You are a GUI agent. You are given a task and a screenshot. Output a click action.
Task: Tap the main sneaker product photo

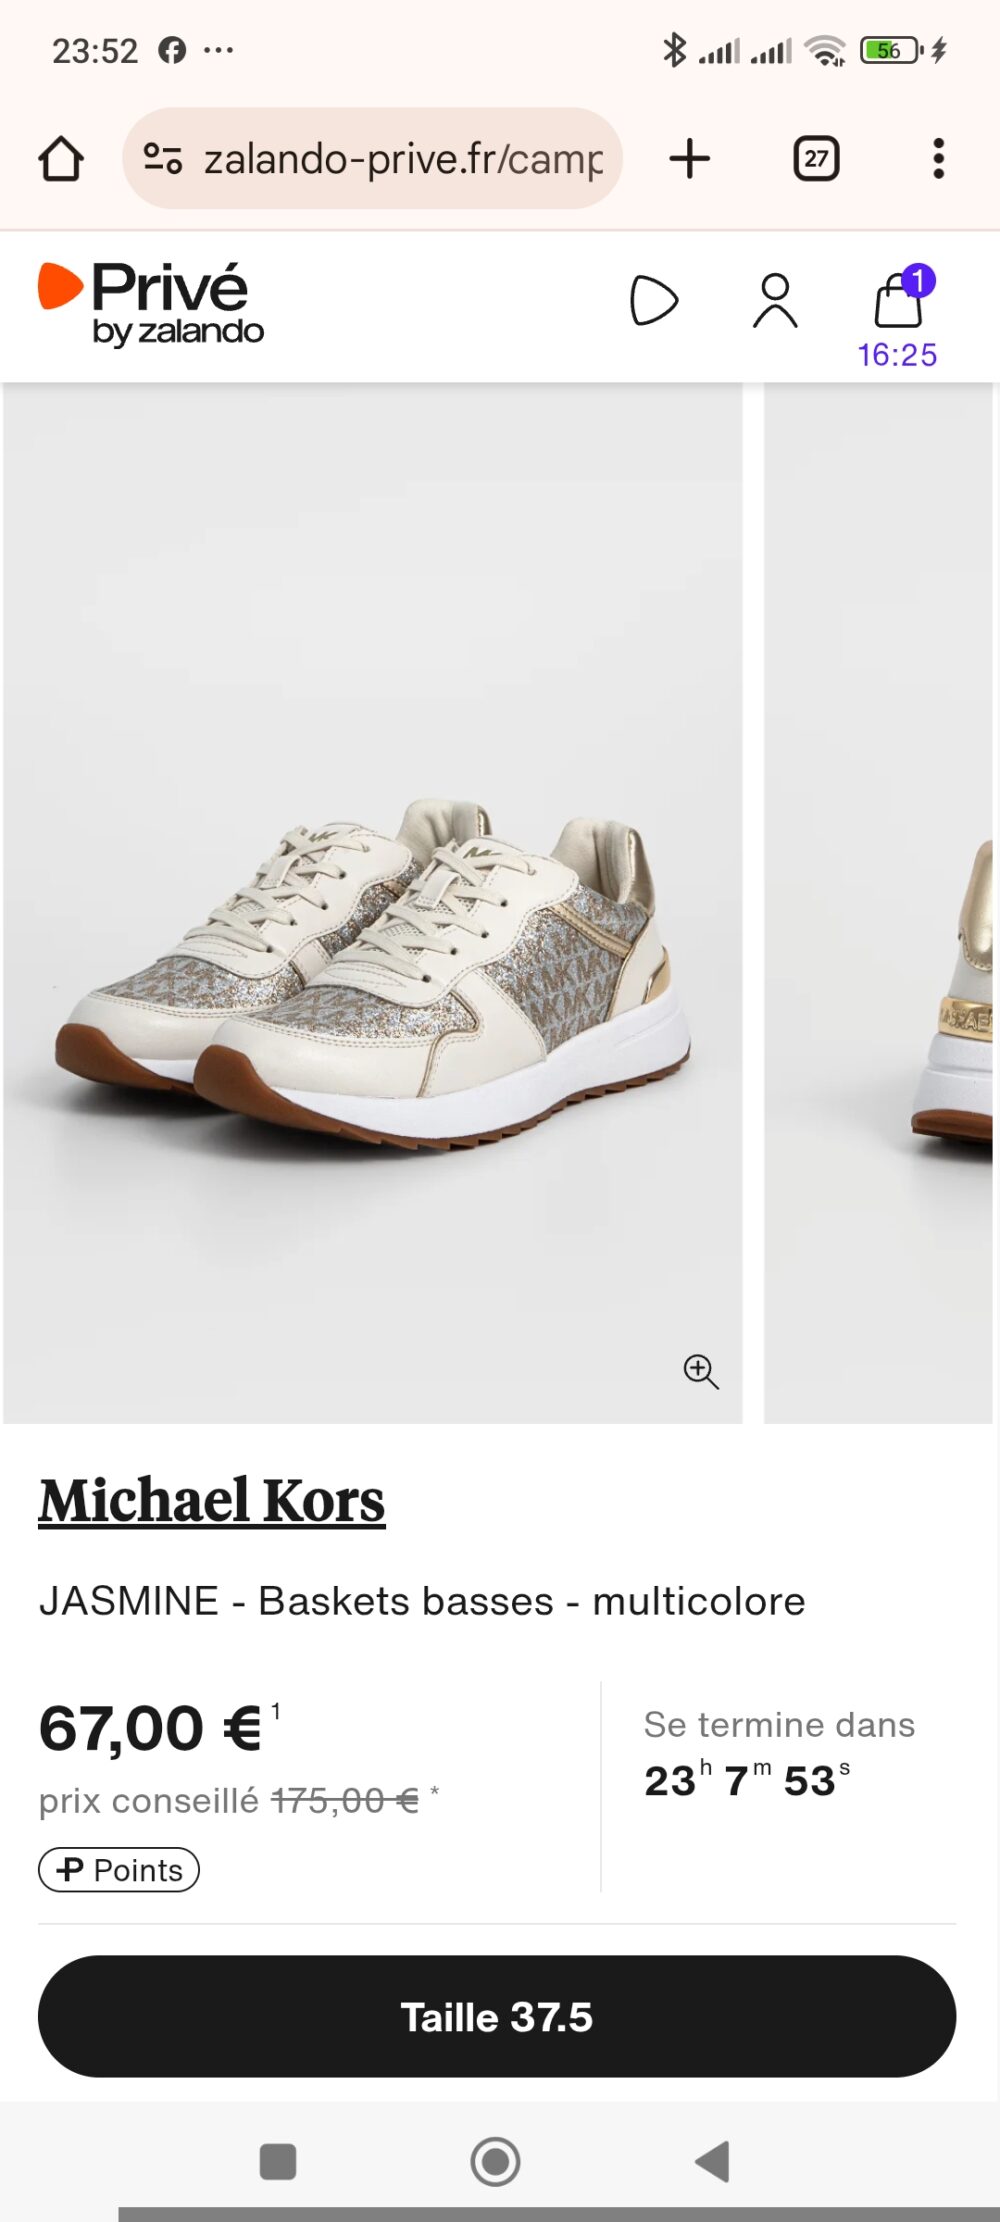pyautogui.click(x=373, y=903)
